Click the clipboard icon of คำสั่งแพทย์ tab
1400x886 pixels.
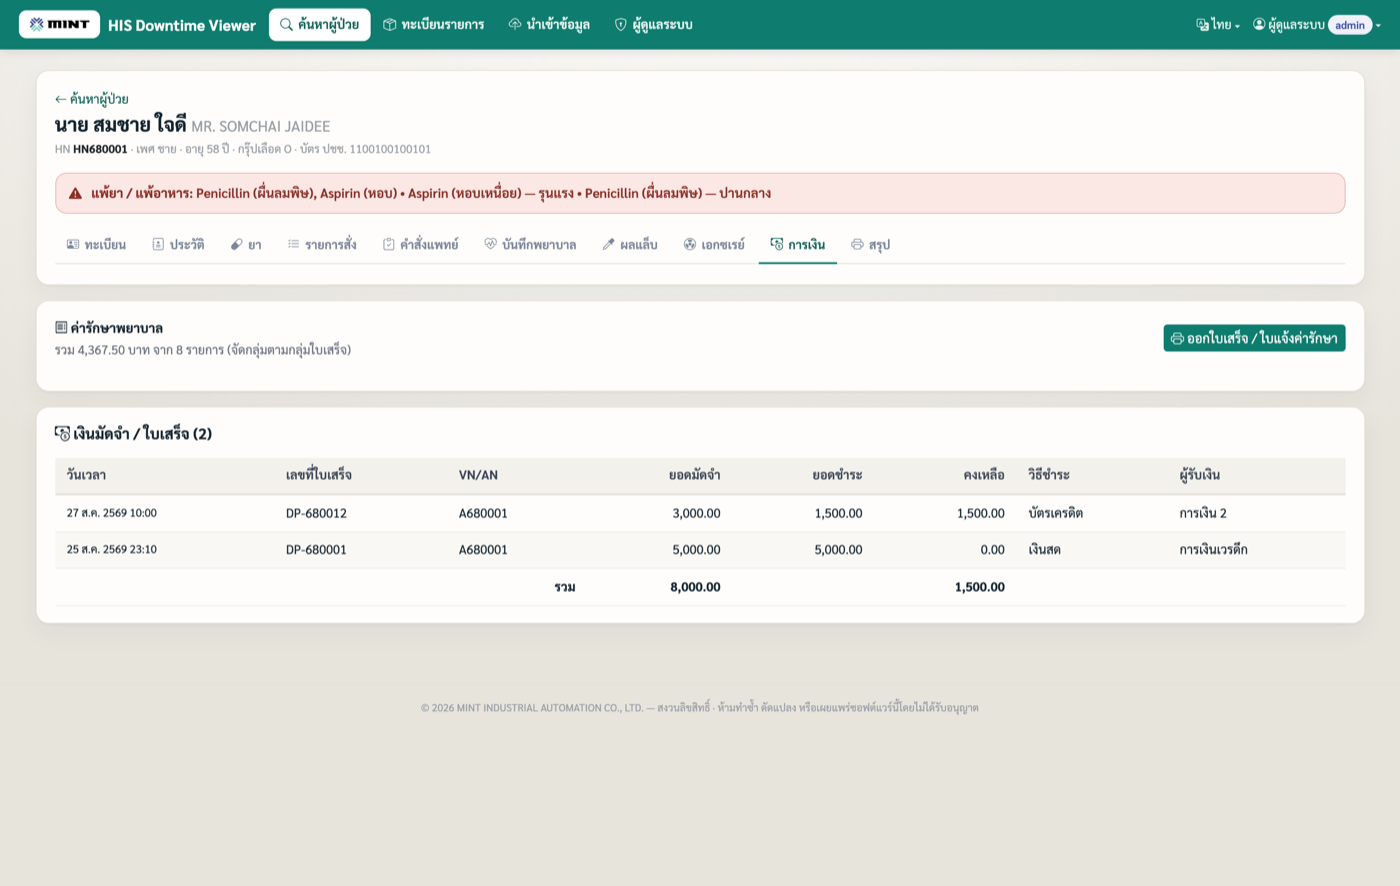click(389, 244)
